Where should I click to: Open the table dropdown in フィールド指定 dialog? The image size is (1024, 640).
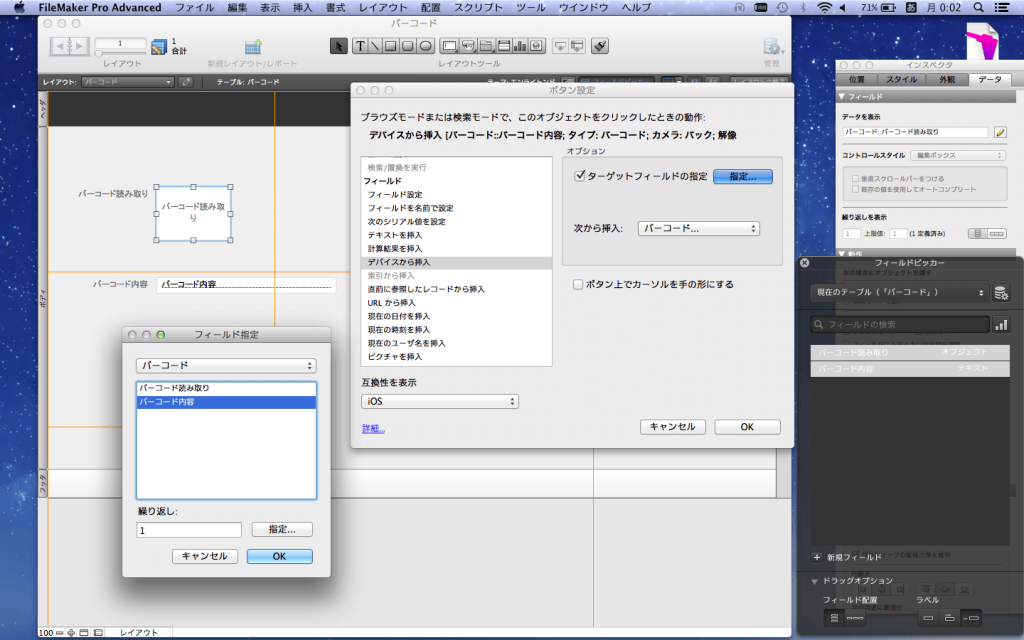pos(225,365)
